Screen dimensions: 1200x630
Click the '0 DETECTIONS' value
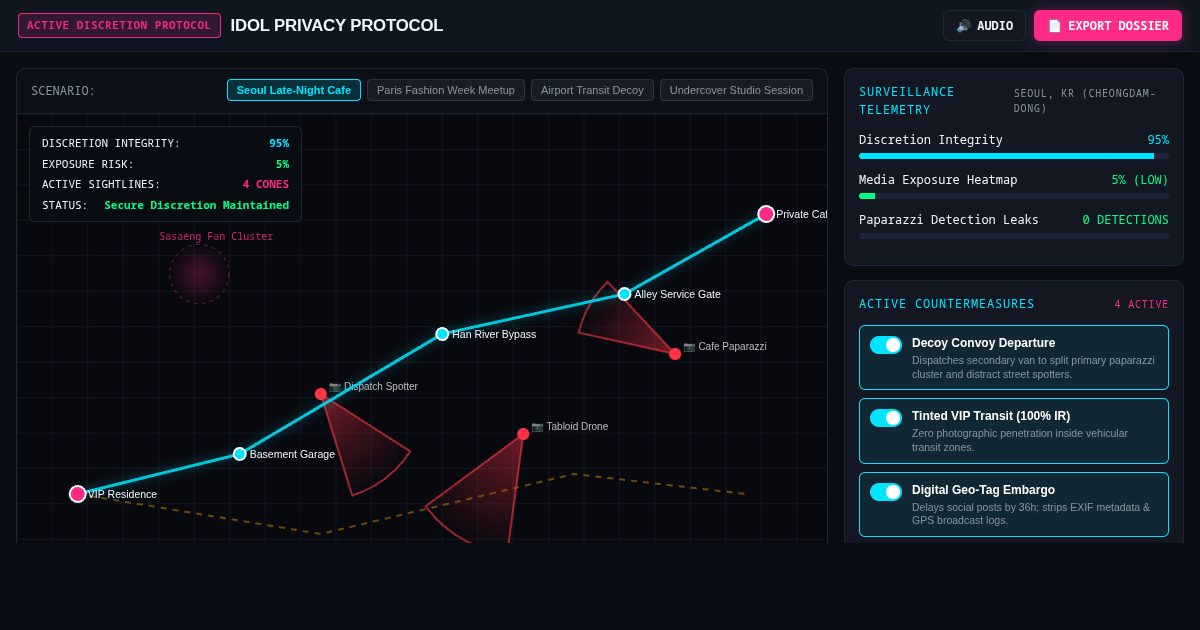pyautogui.click(x=1125, y=220)
